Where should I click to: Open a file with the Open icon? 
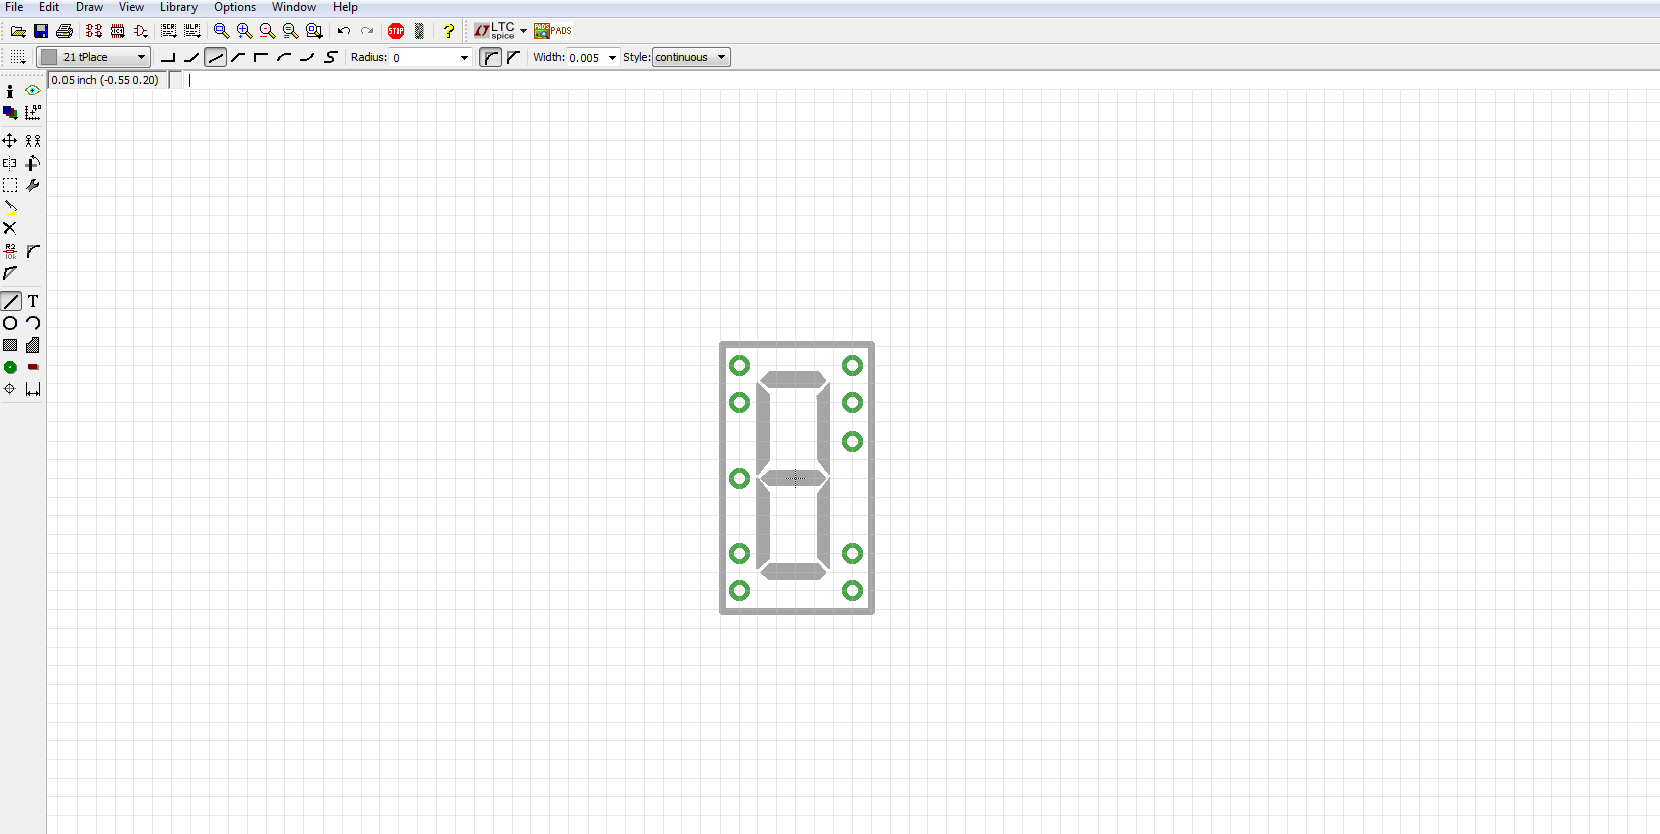18,31
